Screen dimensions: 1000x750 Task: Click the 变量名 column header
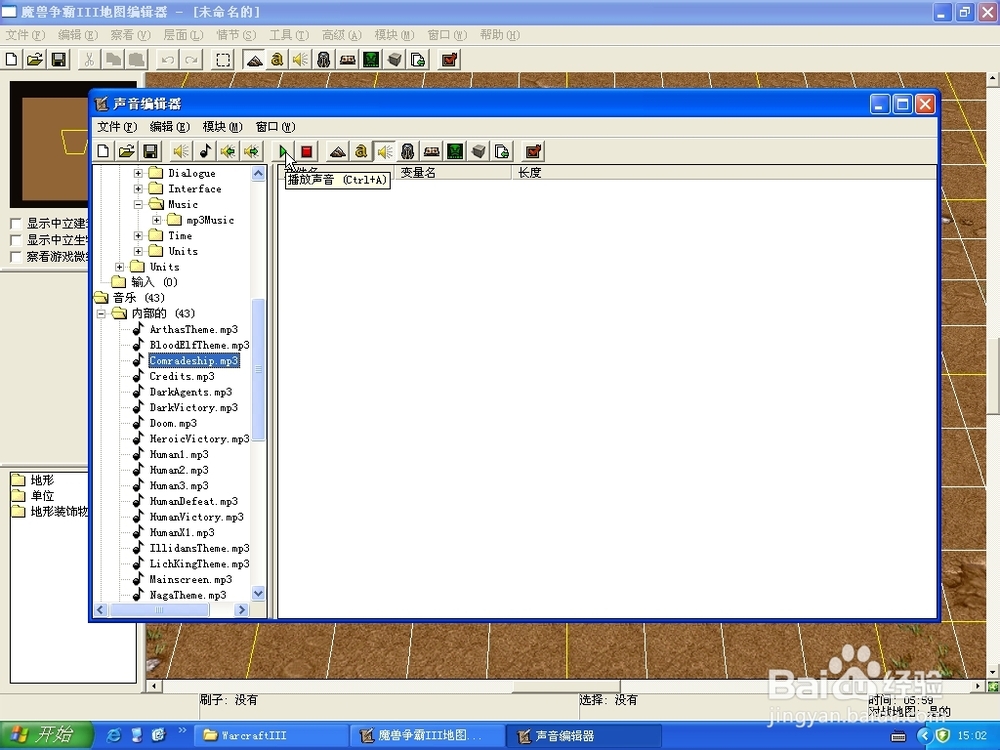(x=453, y=173)
